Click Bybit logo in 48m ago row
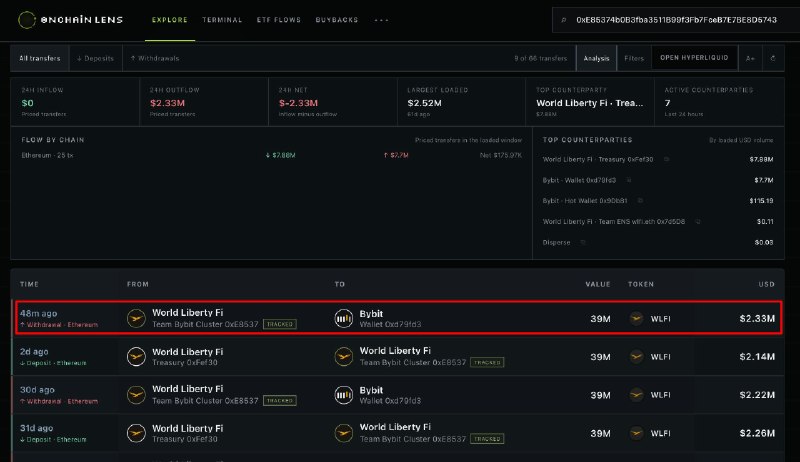800x462 pixels. (343, 318)
